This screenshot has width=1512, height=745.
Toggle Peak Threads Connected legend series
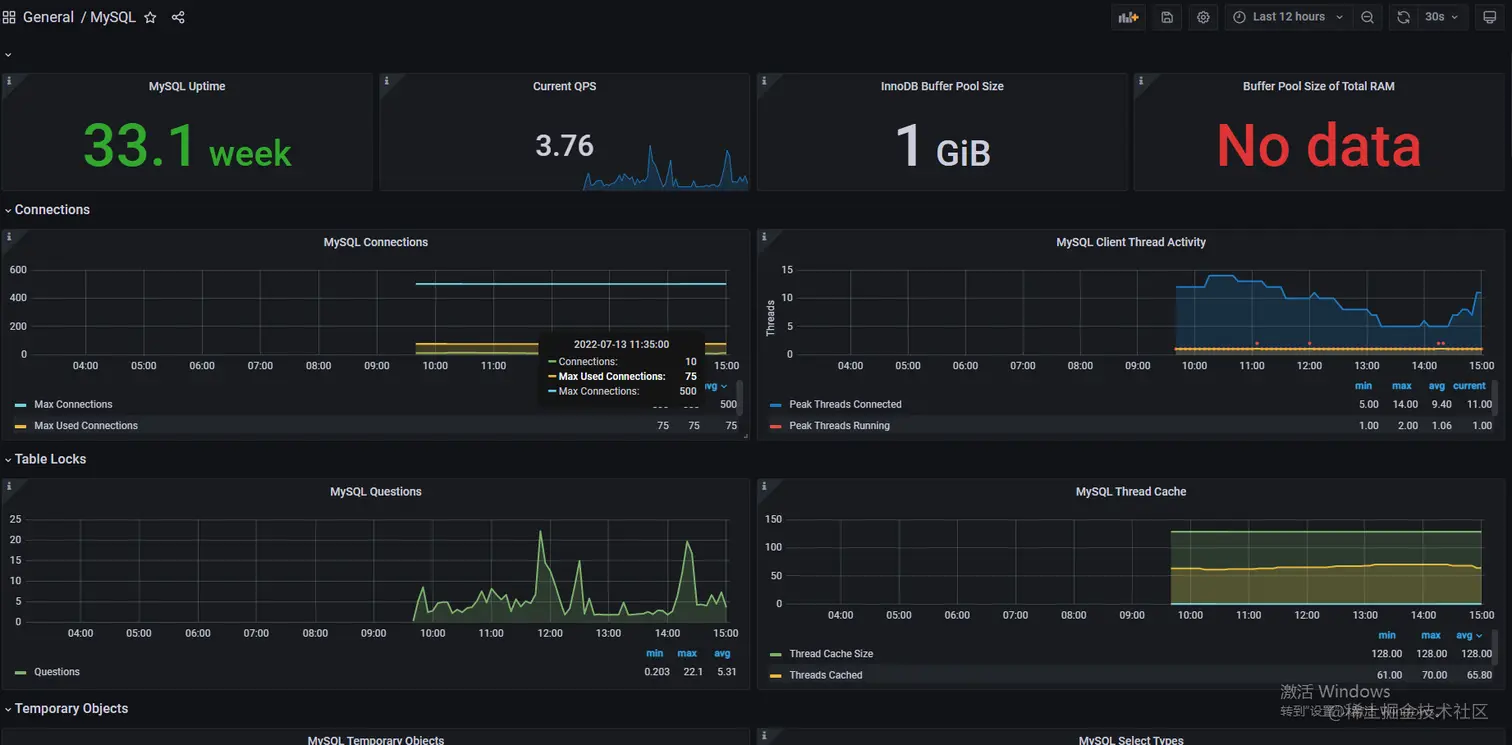[x=845, y=404]
